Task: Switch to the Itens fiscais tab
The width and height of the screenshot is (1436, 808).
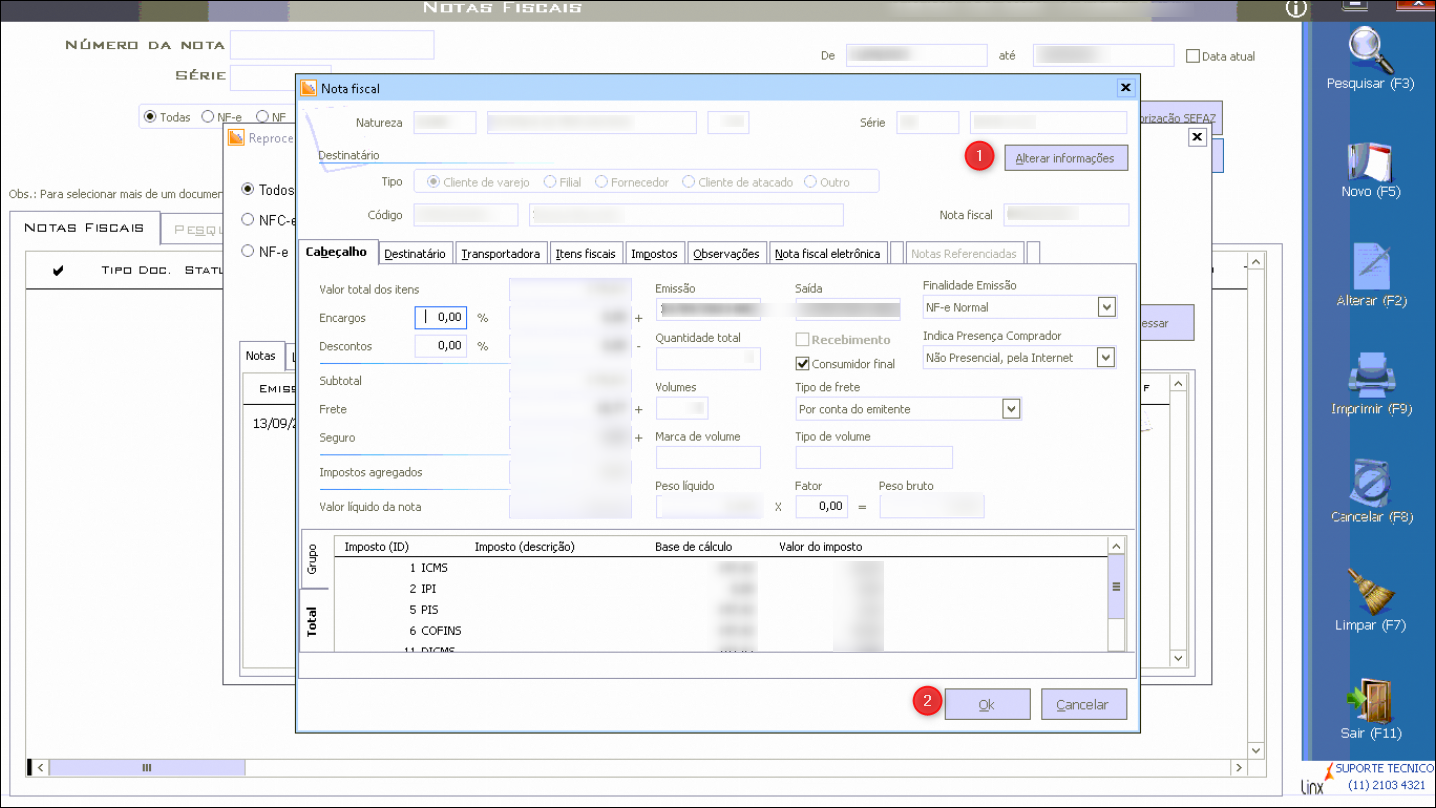Action: [586, 254]
